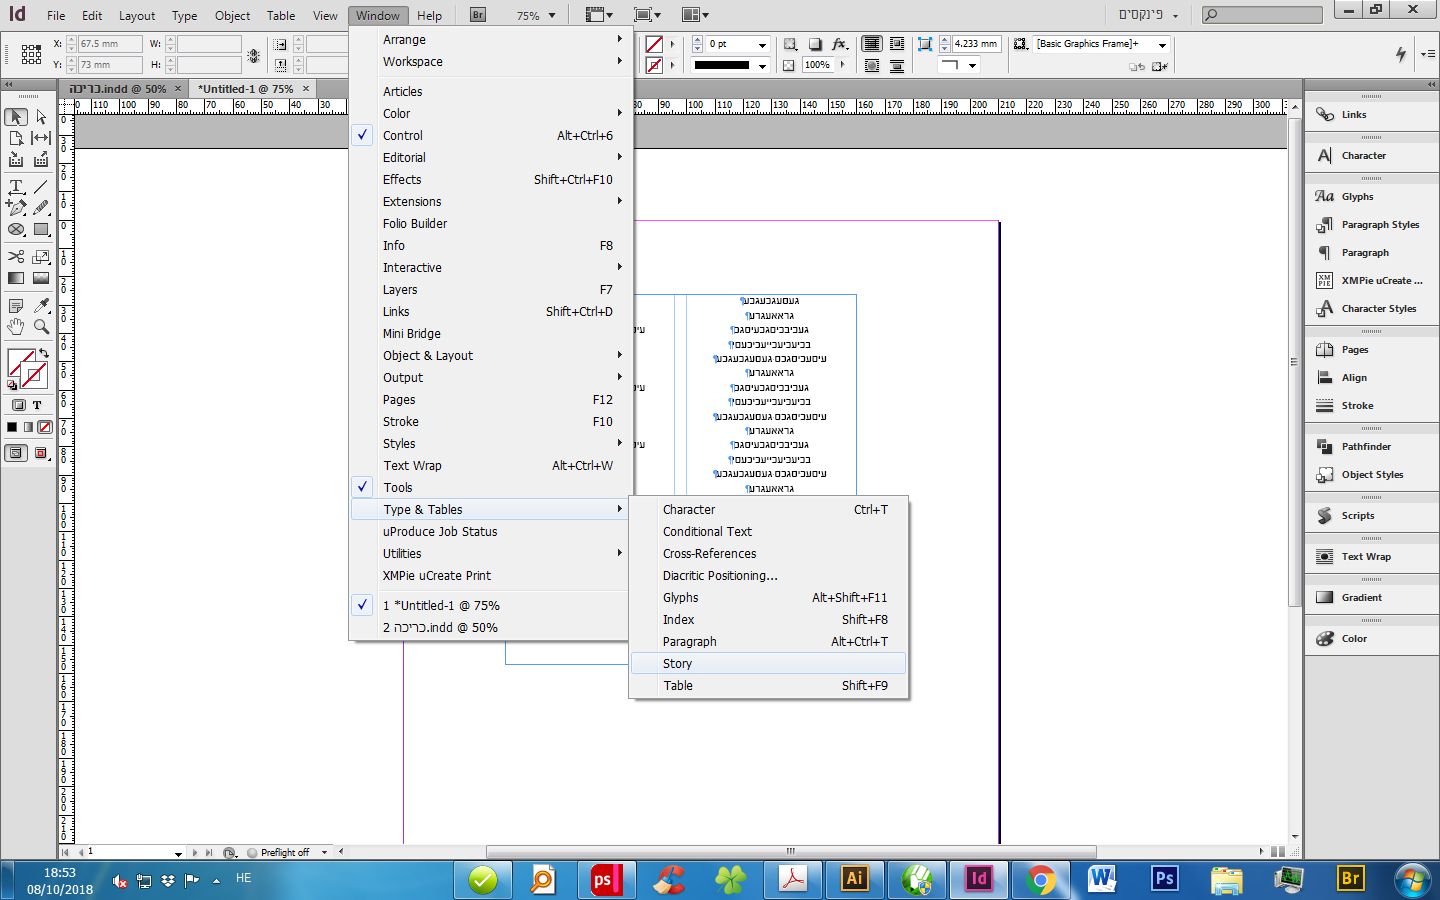Choose the Zoom magnifier tool
The width and height of the screenshot is (1440, 900).
[41, 327]
